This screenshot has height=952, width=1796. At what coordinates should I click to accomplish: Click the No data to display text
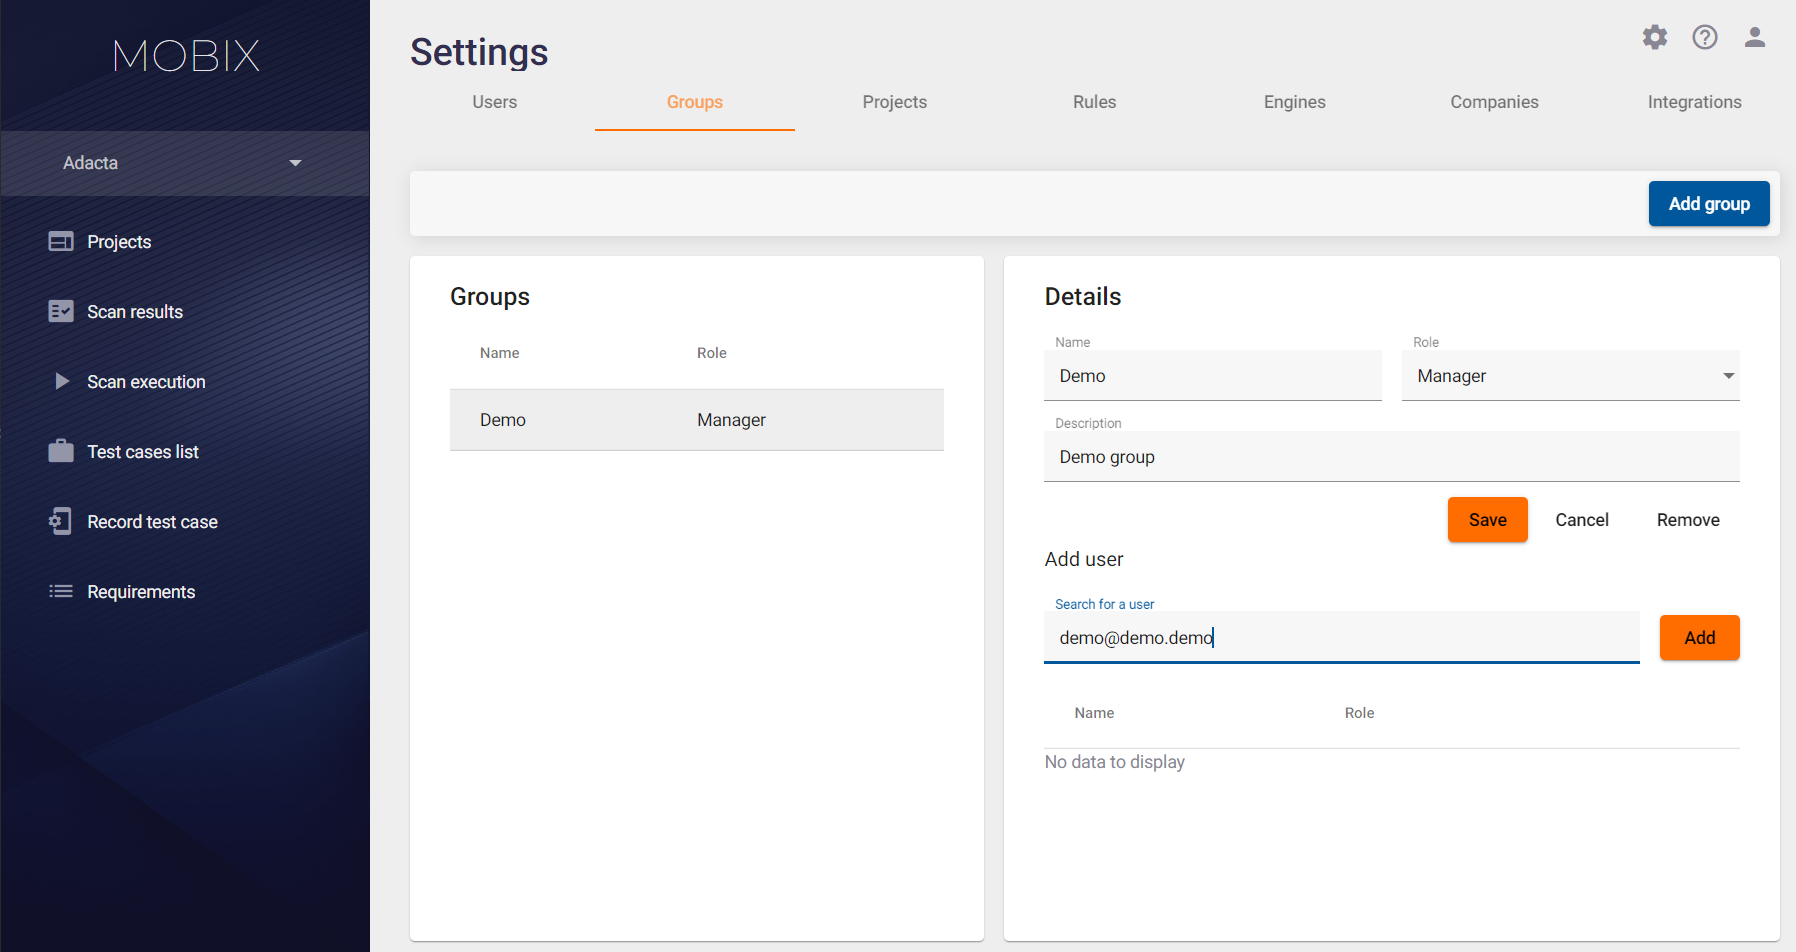tap(1115, 762)
